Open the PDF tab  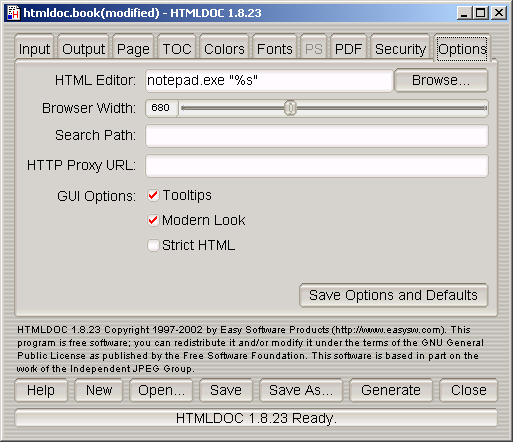point(348,48)
